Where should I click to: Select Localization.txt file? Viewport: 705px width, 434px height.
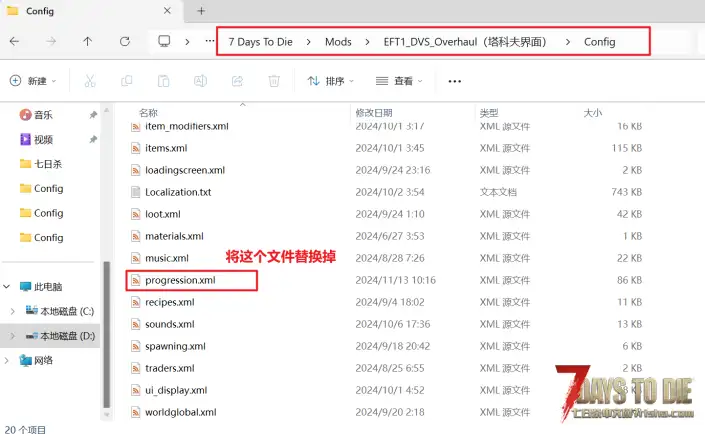(x=178, y=192)
